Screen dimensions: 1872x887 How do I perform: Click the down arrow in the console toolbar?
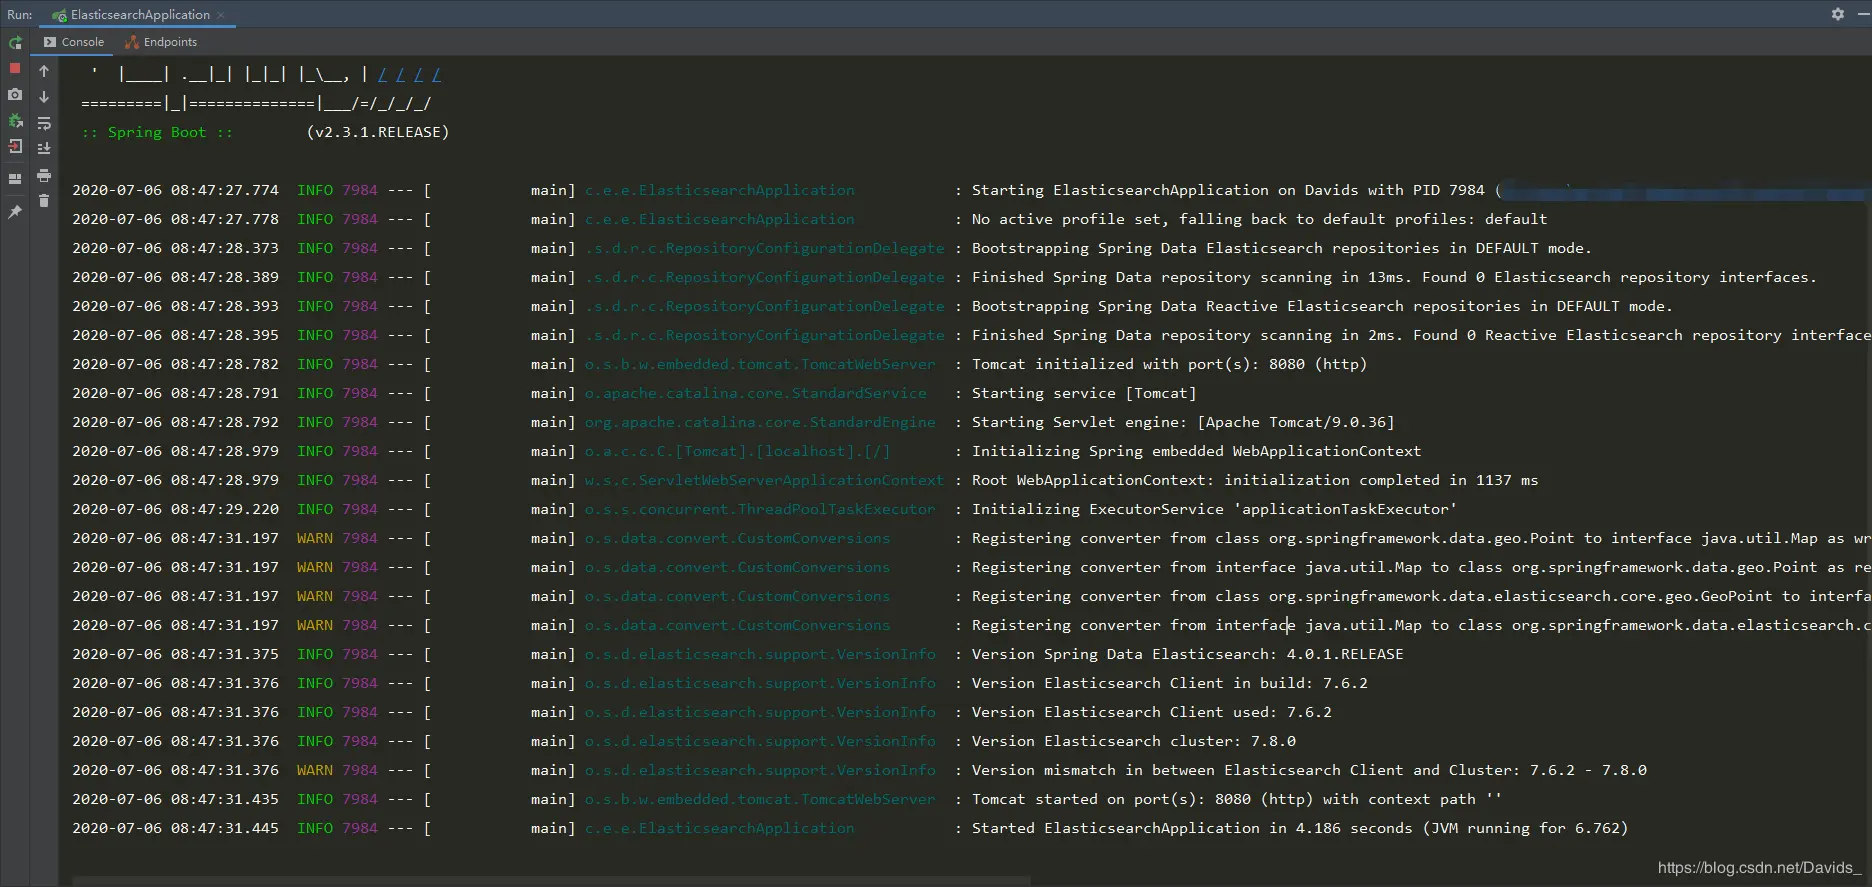click(x=44, y=97)
